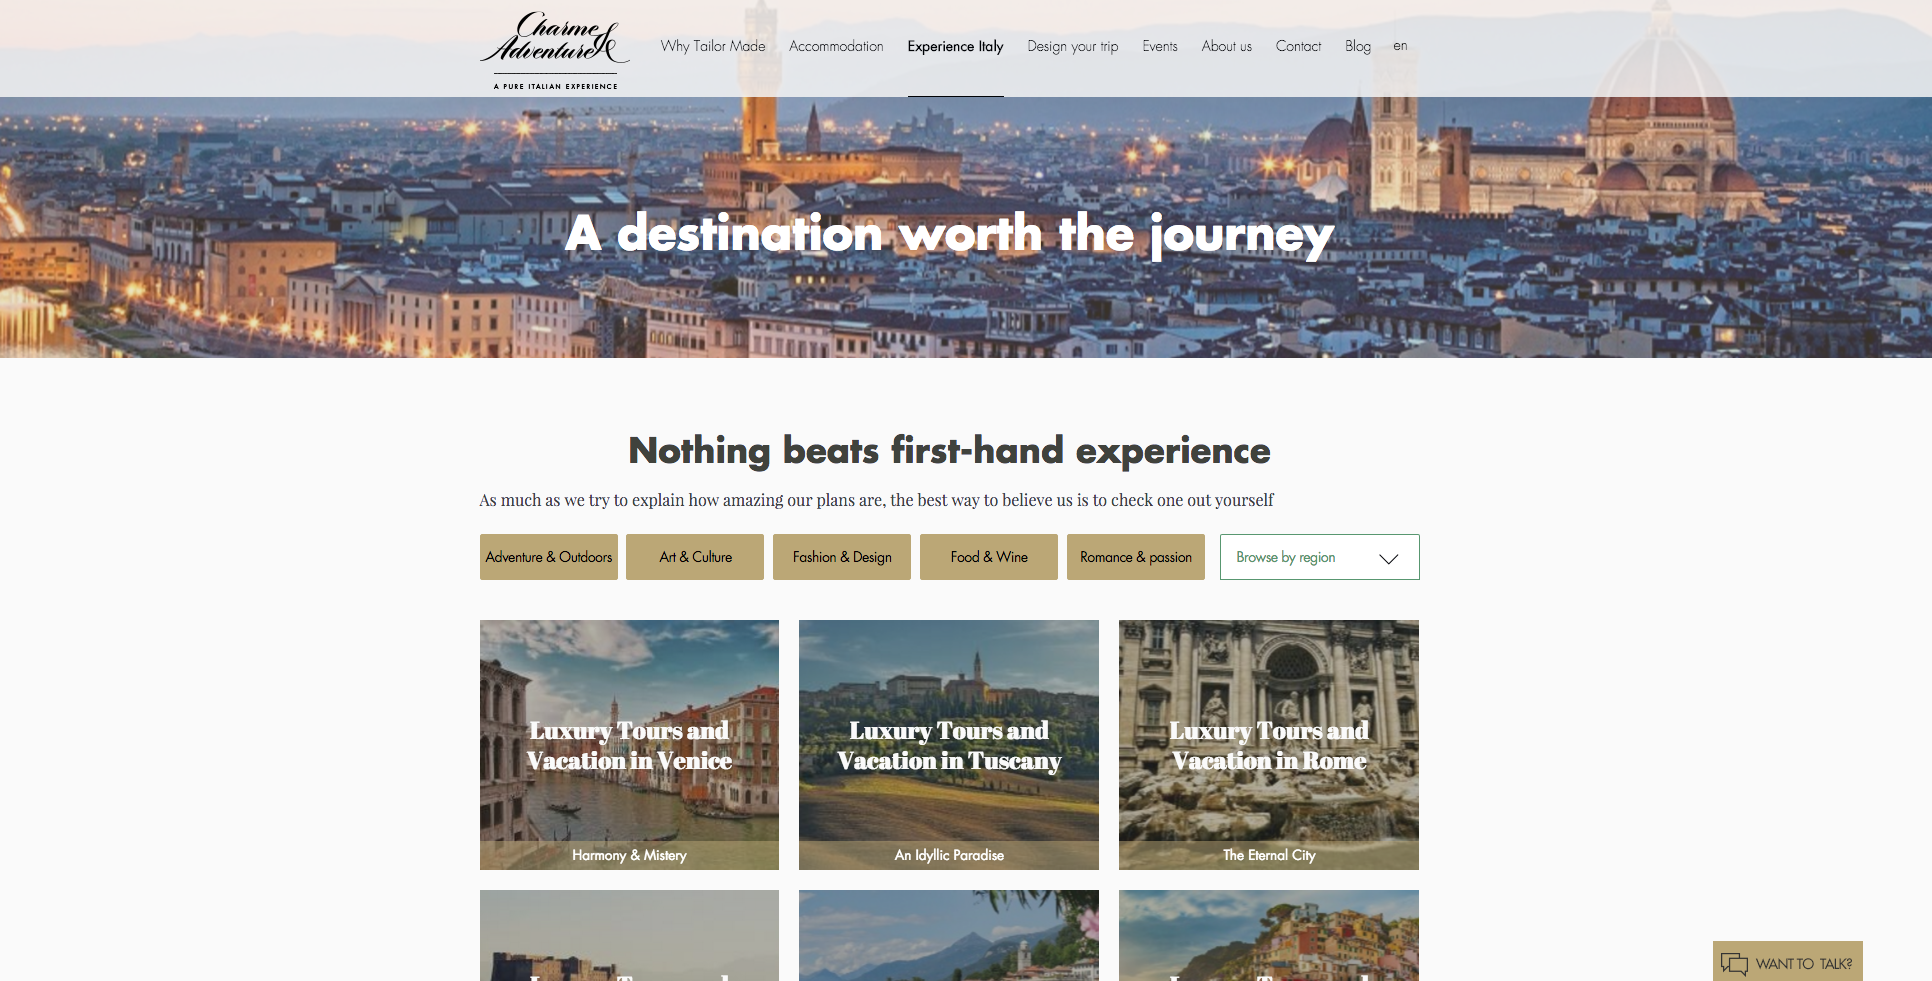Open the en language selector
The width and height of the screenshot is (1932, 981).
coord(1400,46)
